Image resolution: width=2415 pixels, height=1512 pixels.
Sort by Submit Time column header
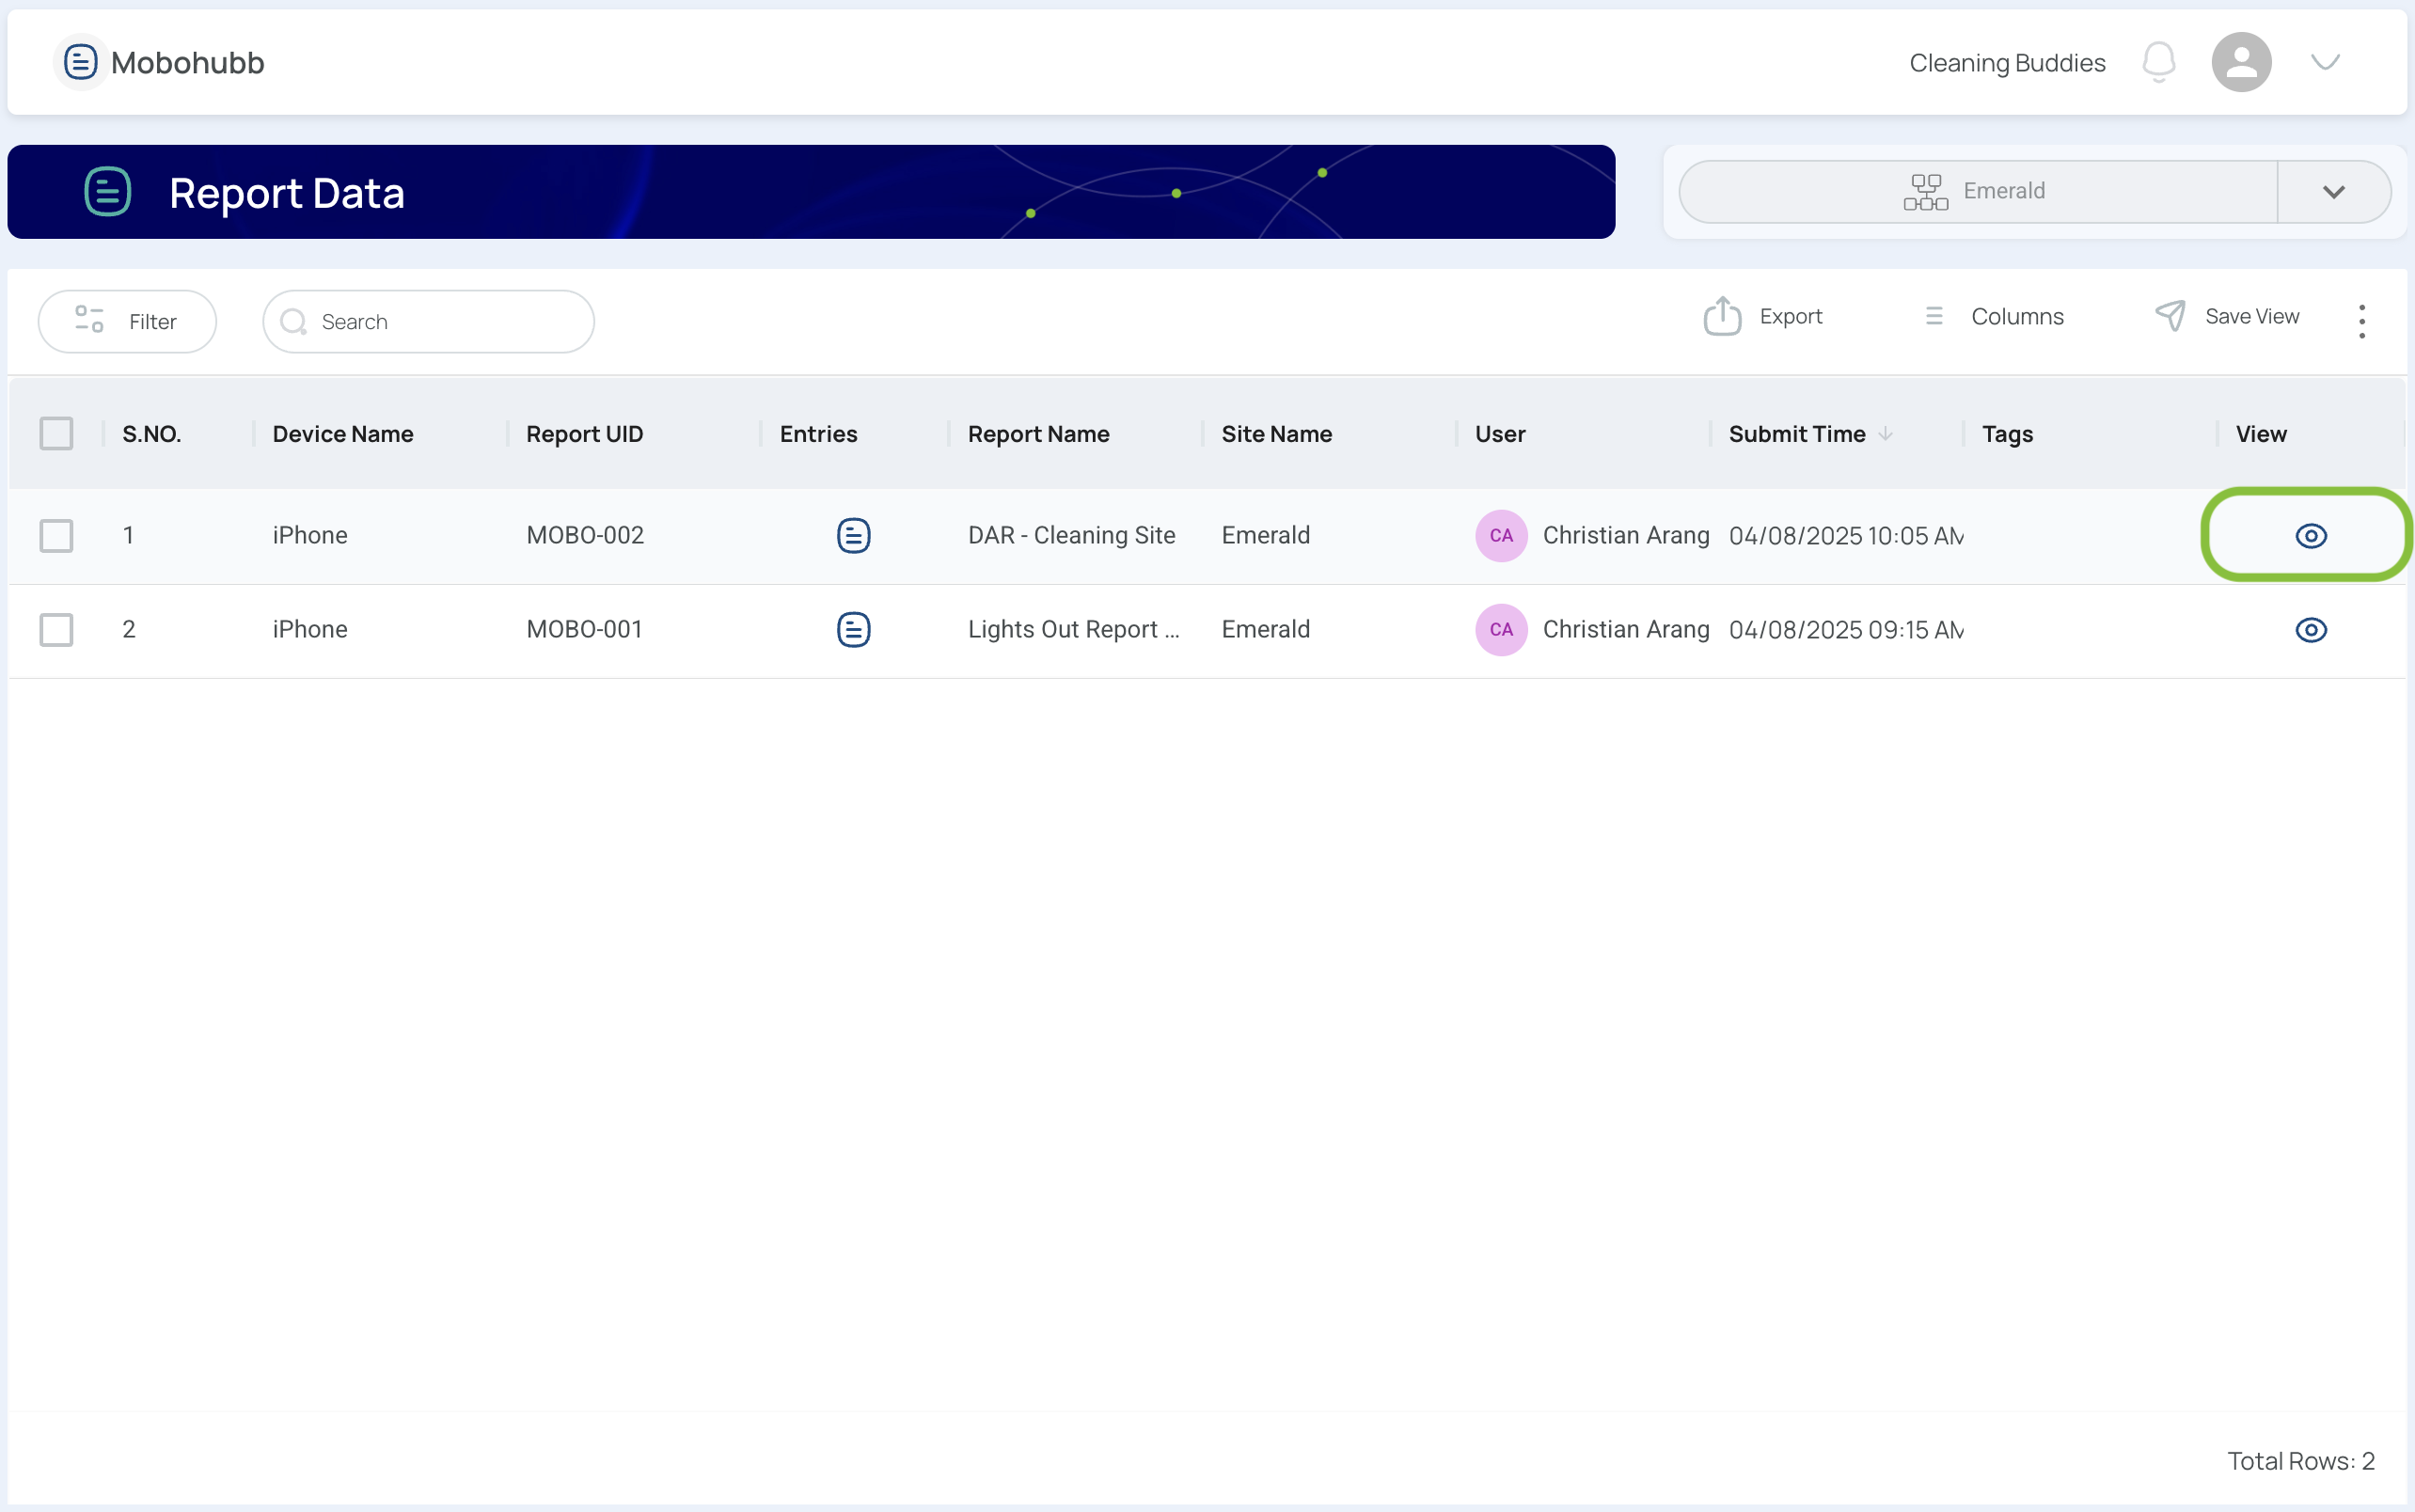1797,434
